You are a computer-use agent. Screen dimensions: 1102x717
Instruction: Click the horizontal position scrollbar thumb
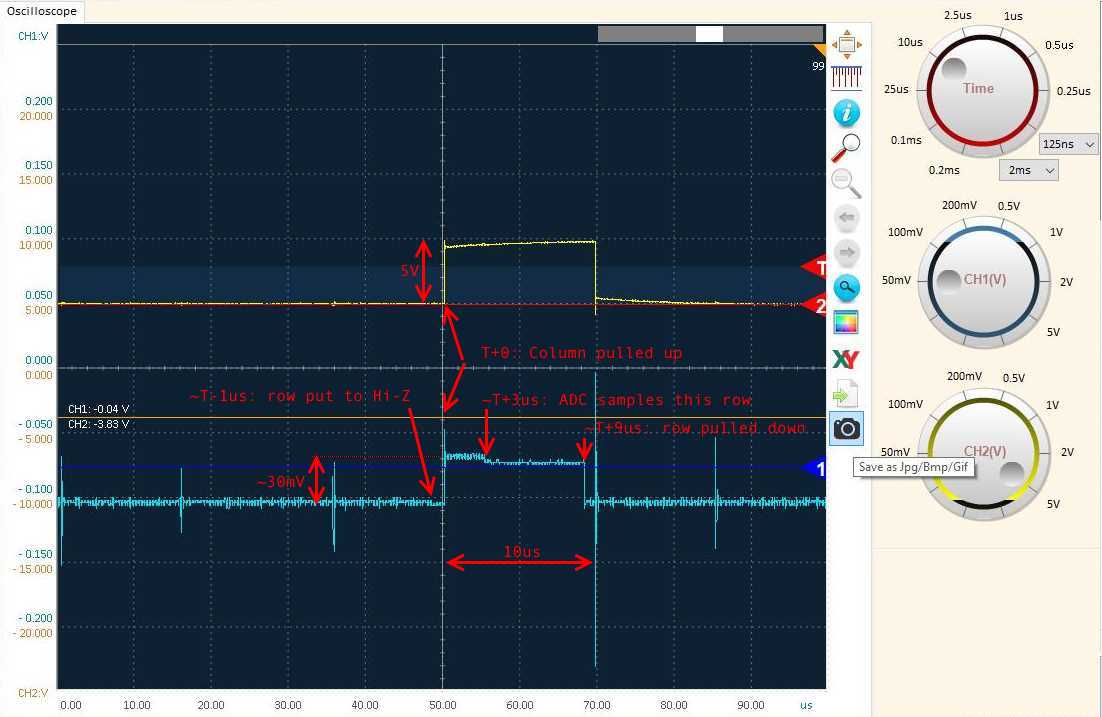coord(709,33)
